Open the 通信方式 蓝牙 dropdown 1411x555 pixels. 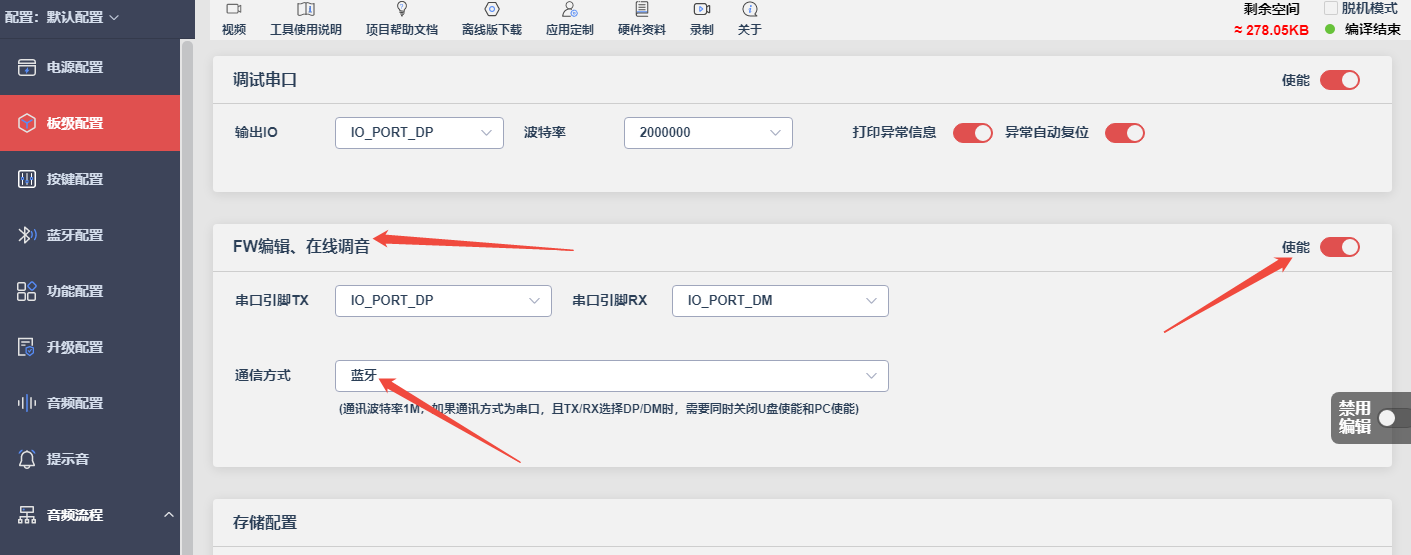click(x=612, y=376)
